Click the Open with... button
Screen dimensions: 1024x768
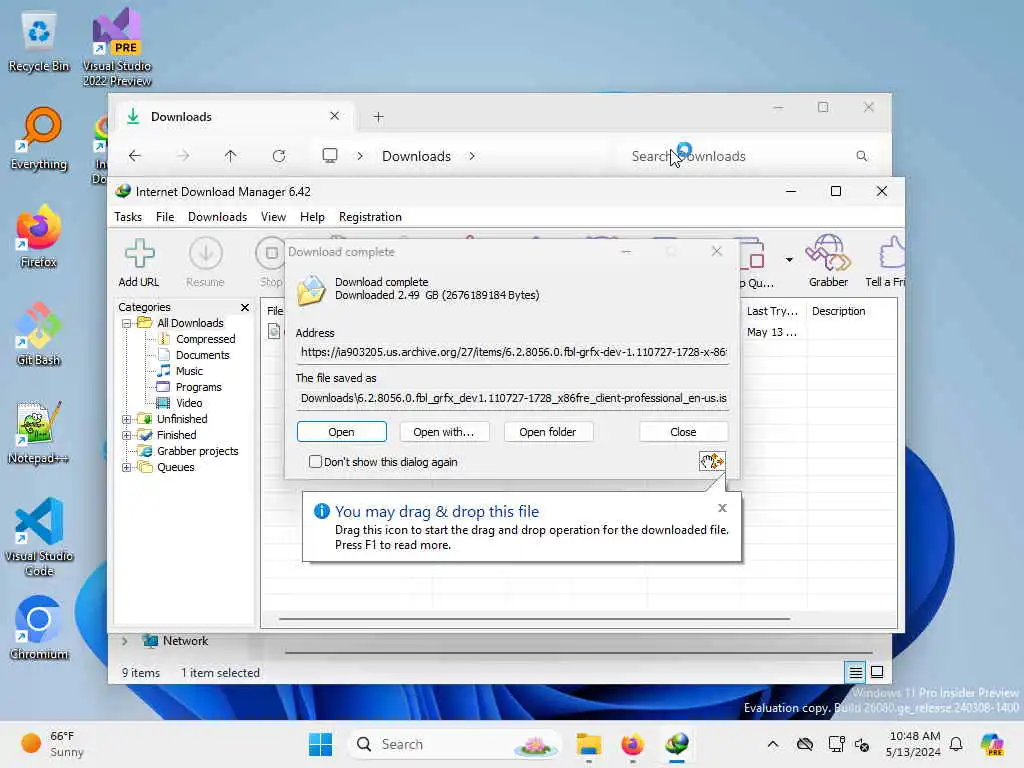[443, 432]
